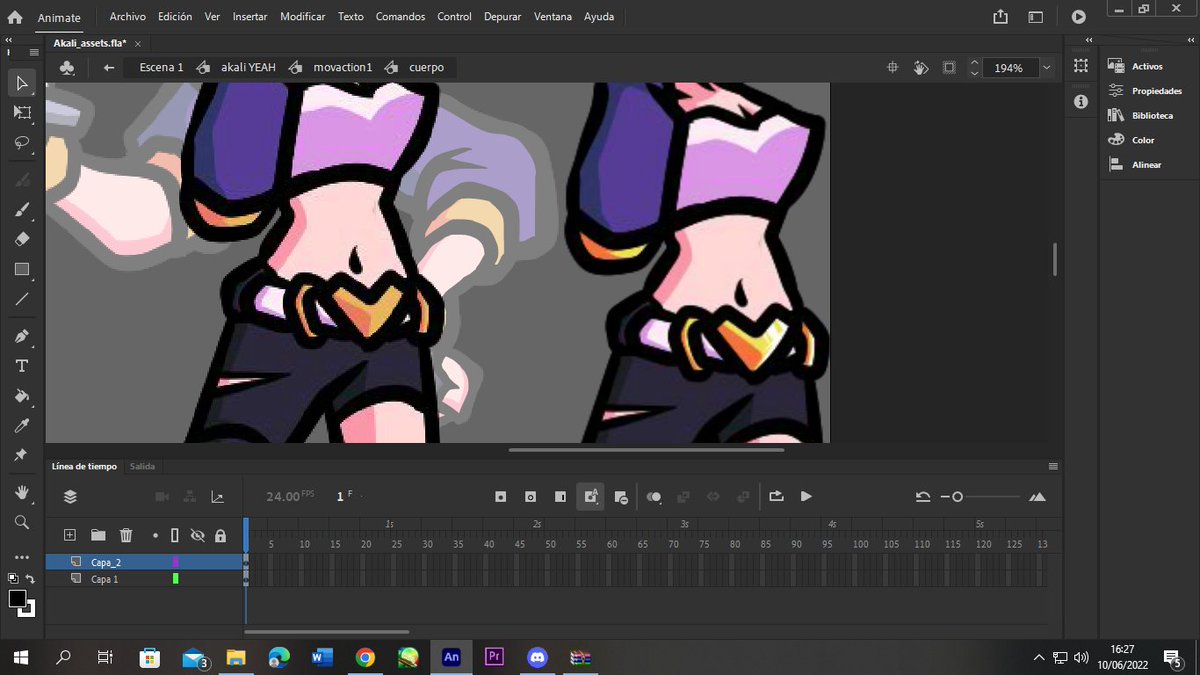Select the Selection arrow tool
Viewport: 1200px width, 675px height.
[x=22, y=83]
